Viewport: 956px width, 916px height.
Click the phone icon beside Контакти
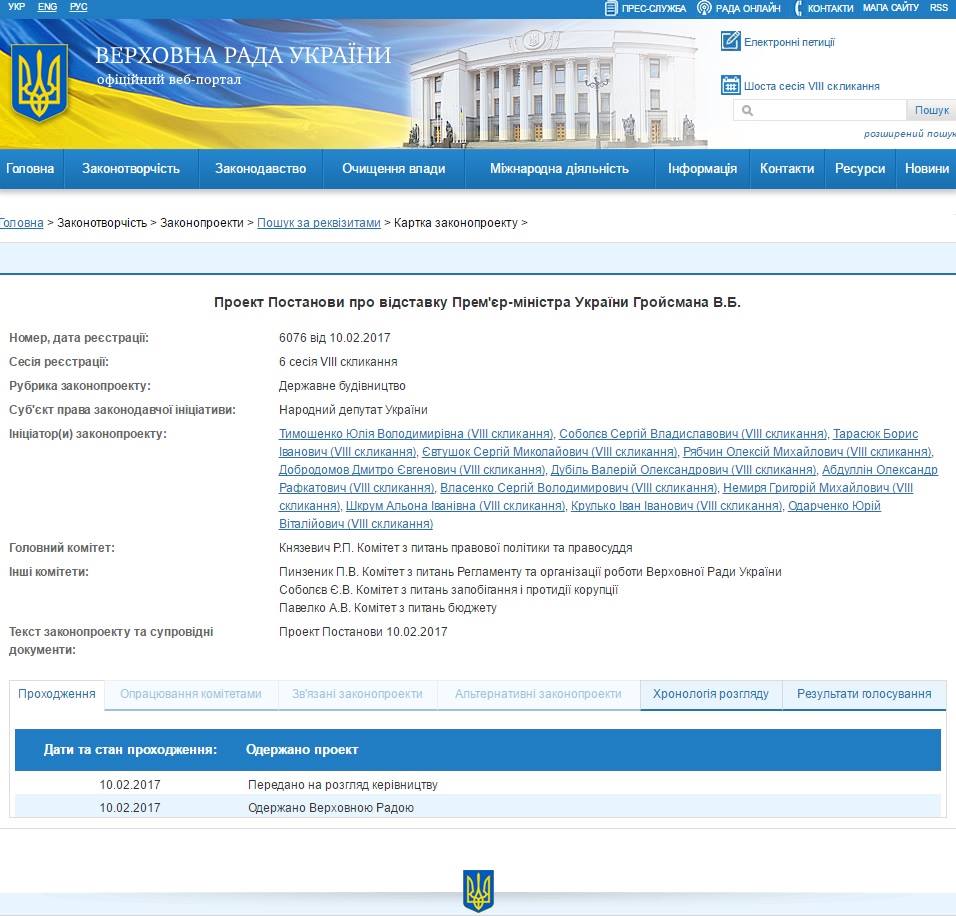pos(799,8)
